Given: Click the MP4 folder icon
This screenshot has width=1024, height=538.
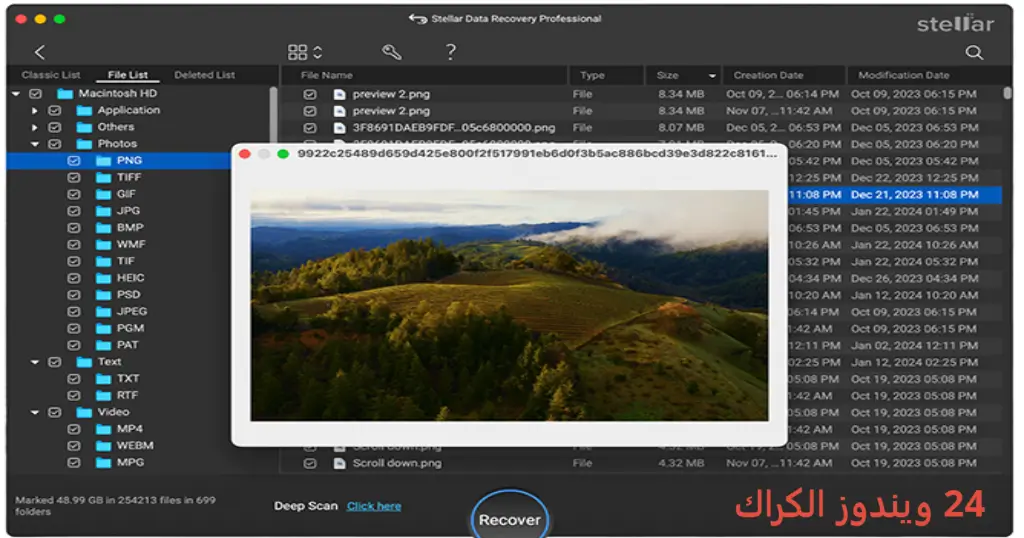Looking at the screenshot, I should (x=103, y=430).
